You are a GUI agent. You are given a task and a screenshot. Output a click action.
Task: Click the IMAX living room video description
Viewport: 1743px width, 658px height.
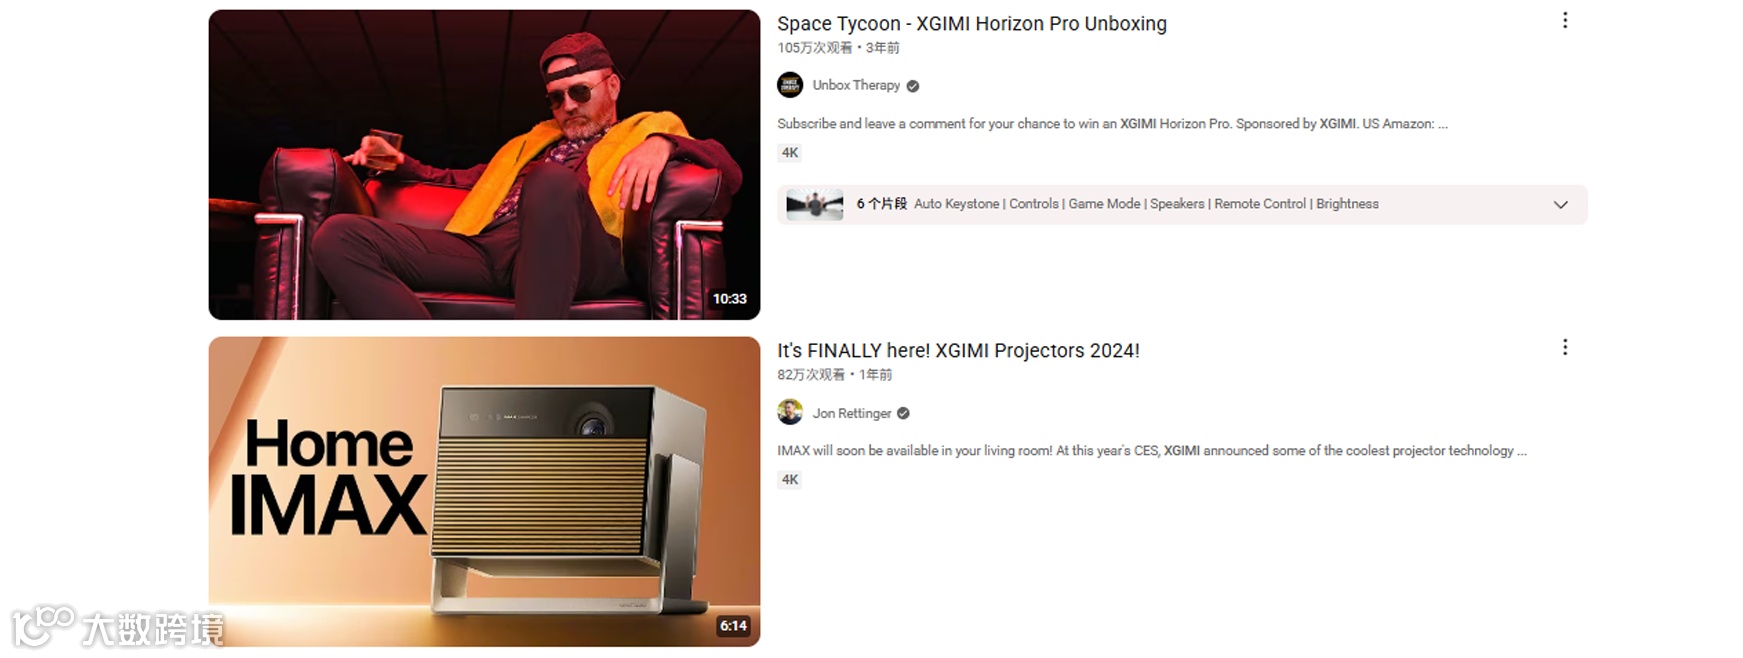(1152, 451)
